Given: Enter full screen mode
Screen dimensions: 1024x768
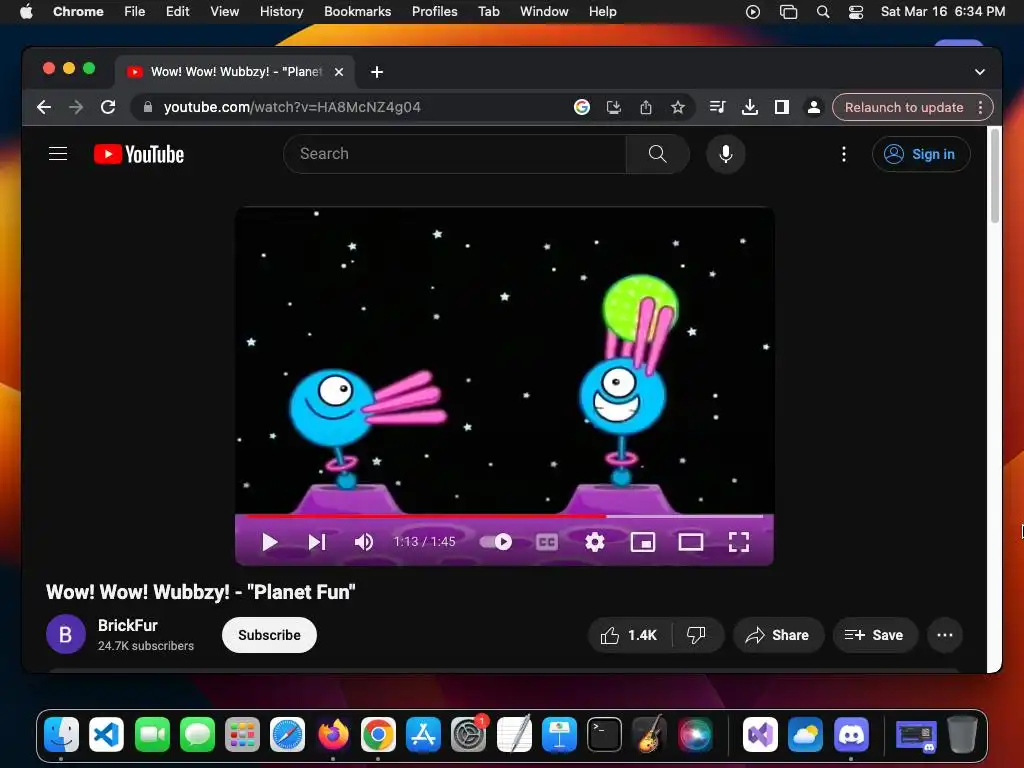Looking at the screenshot, I should pos(739,542).
